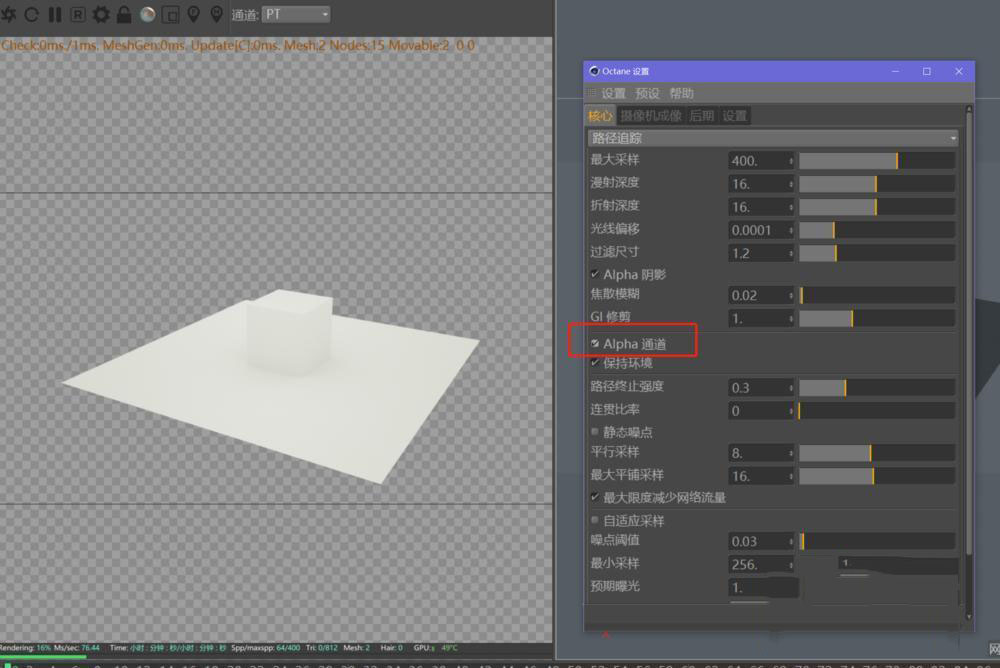This screenshot has height=668, width=1000.
Task: Open the 设置 menu in the Octane menu bar
Action: (x=614, y=94)
